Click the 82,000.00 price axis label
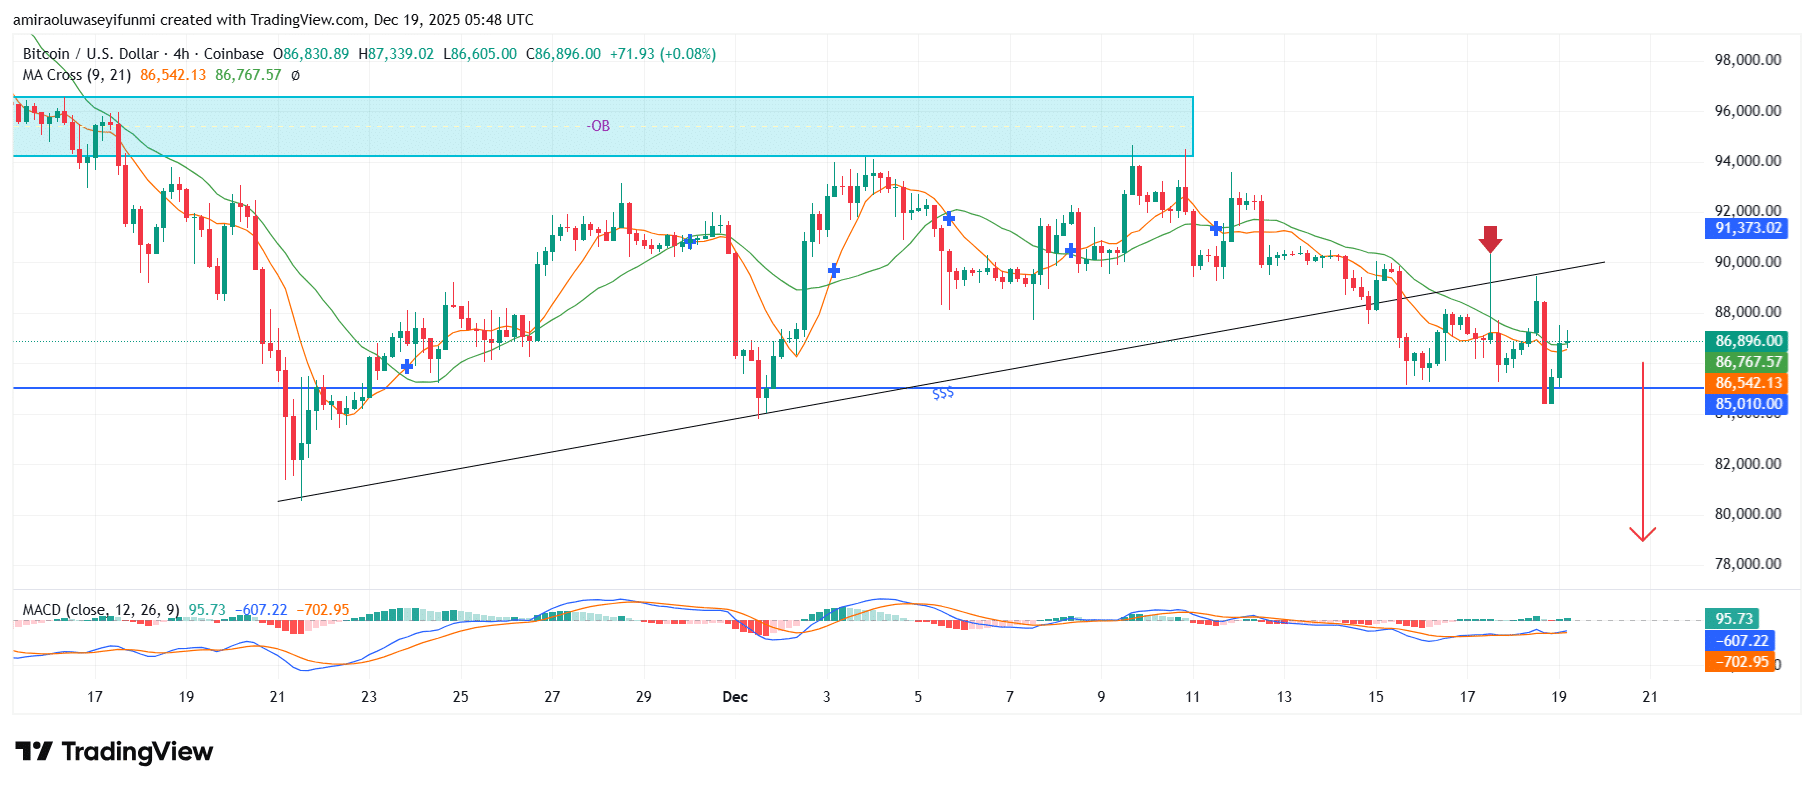Screen dimensions: 1814x789 click(x=1748, y=464)
